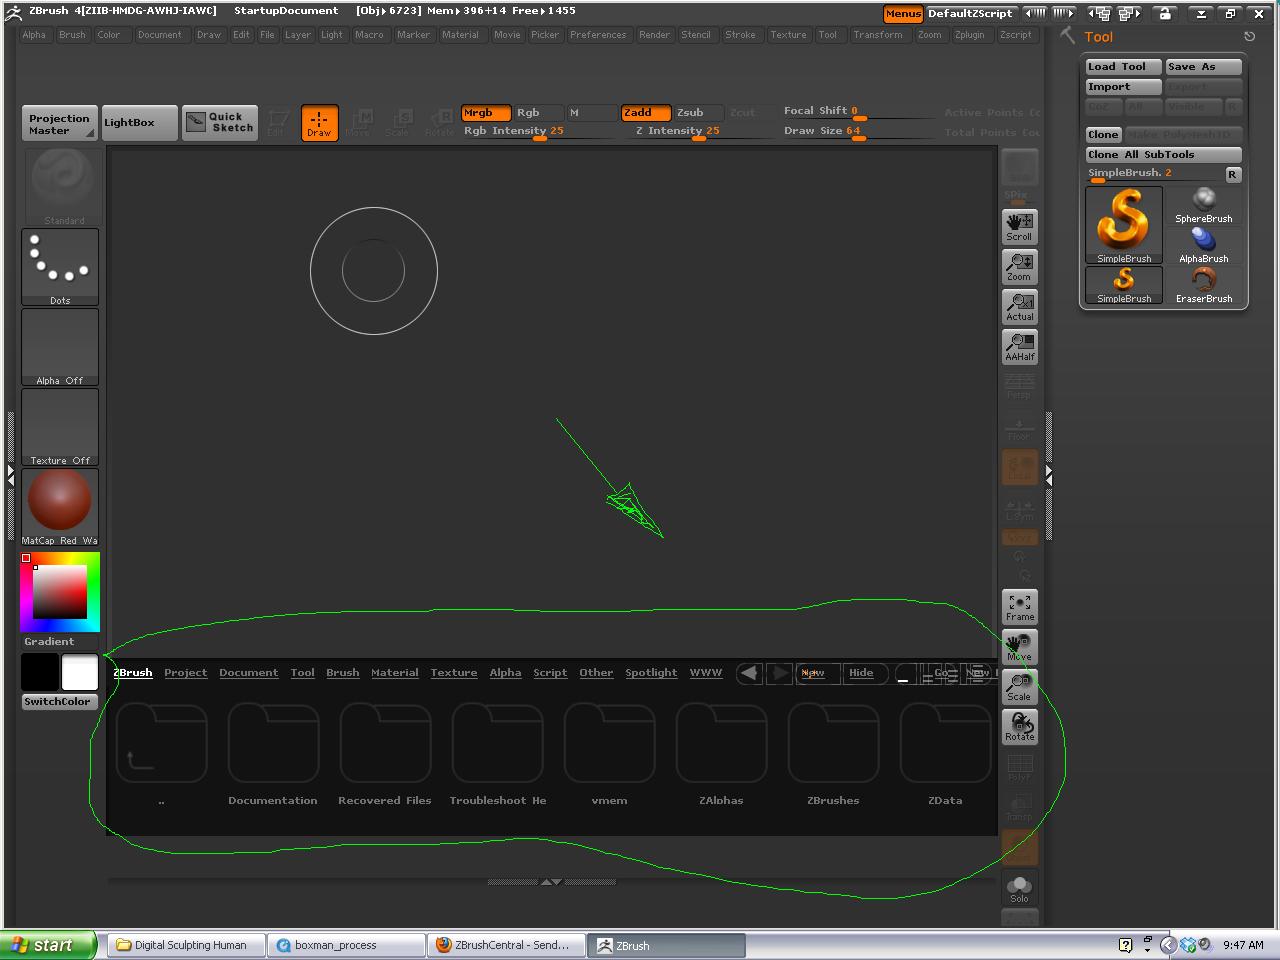Open the Brush menu
Image resolution: width=1280 pixels, height=960 pixels.
point(72,35)
